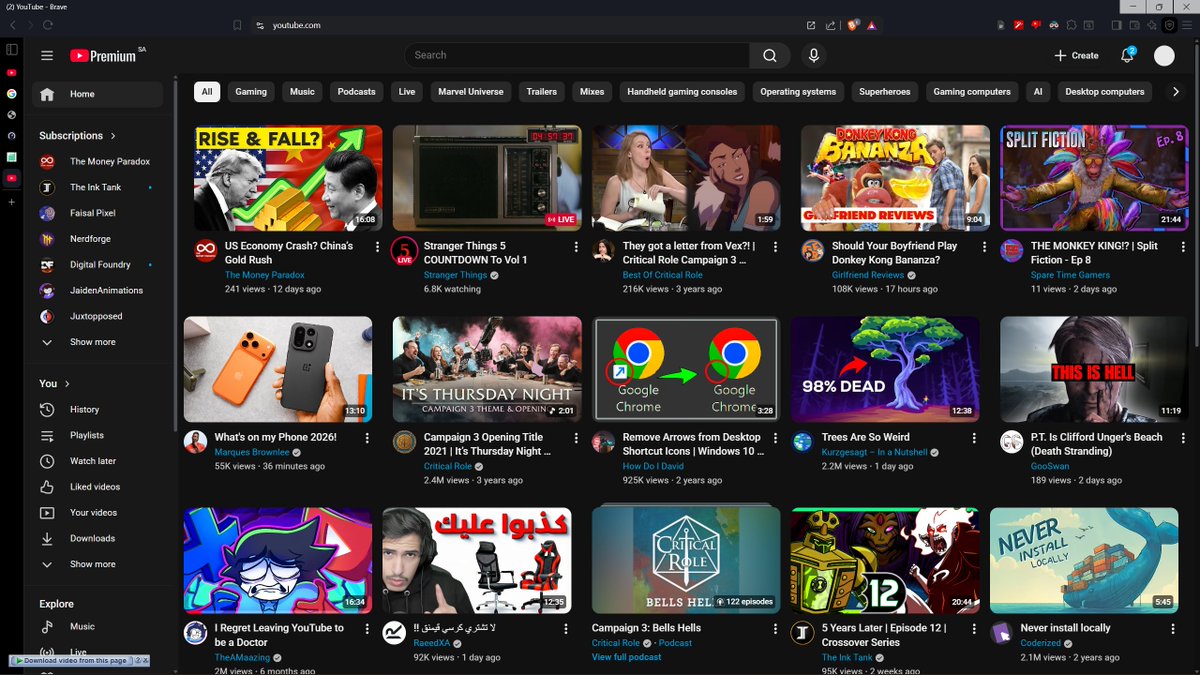Expand the Subscriptions section chevron
Viewport: 1200px width, 675px height.
point(113,136)
